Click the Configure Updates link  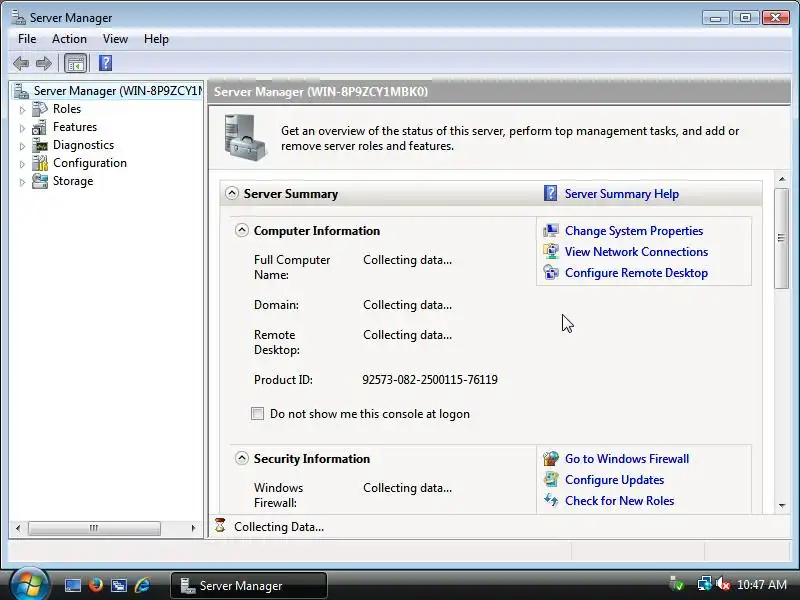(614, 480)
